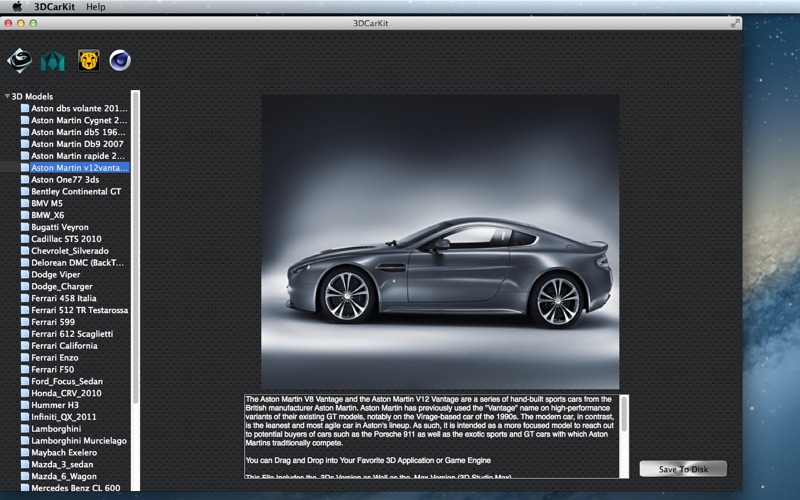Viewport: 800px width, 500px height.
Task: Select Mazda_6_Wagon model
Action: click(64, 476)
